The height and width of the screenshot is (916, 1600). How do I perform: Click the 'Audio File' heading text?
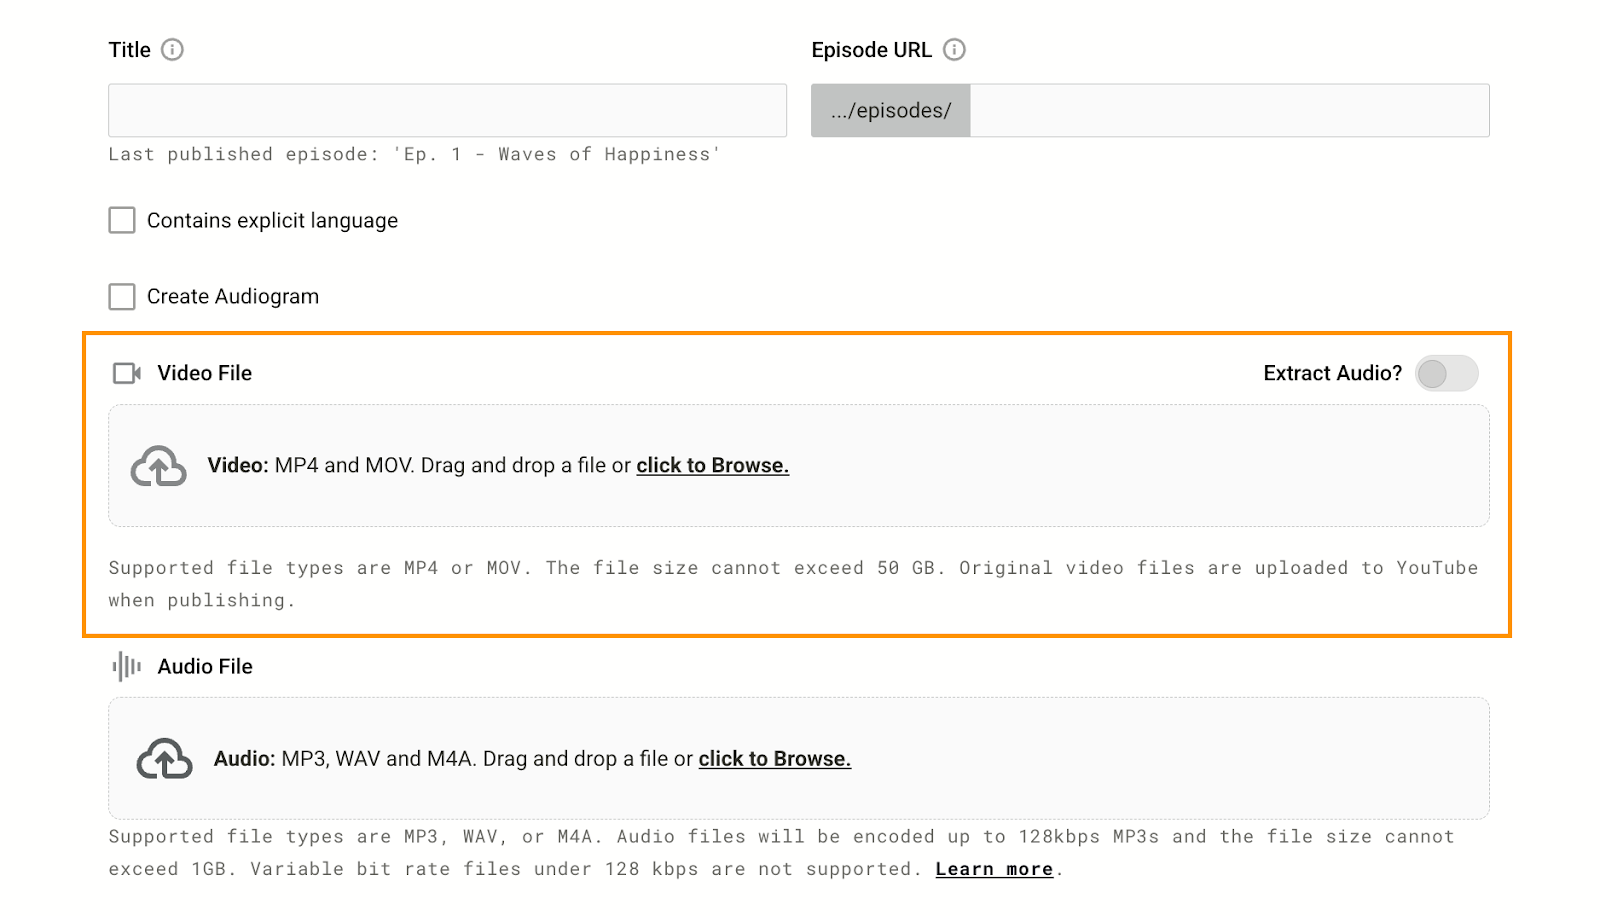[204, 666]
